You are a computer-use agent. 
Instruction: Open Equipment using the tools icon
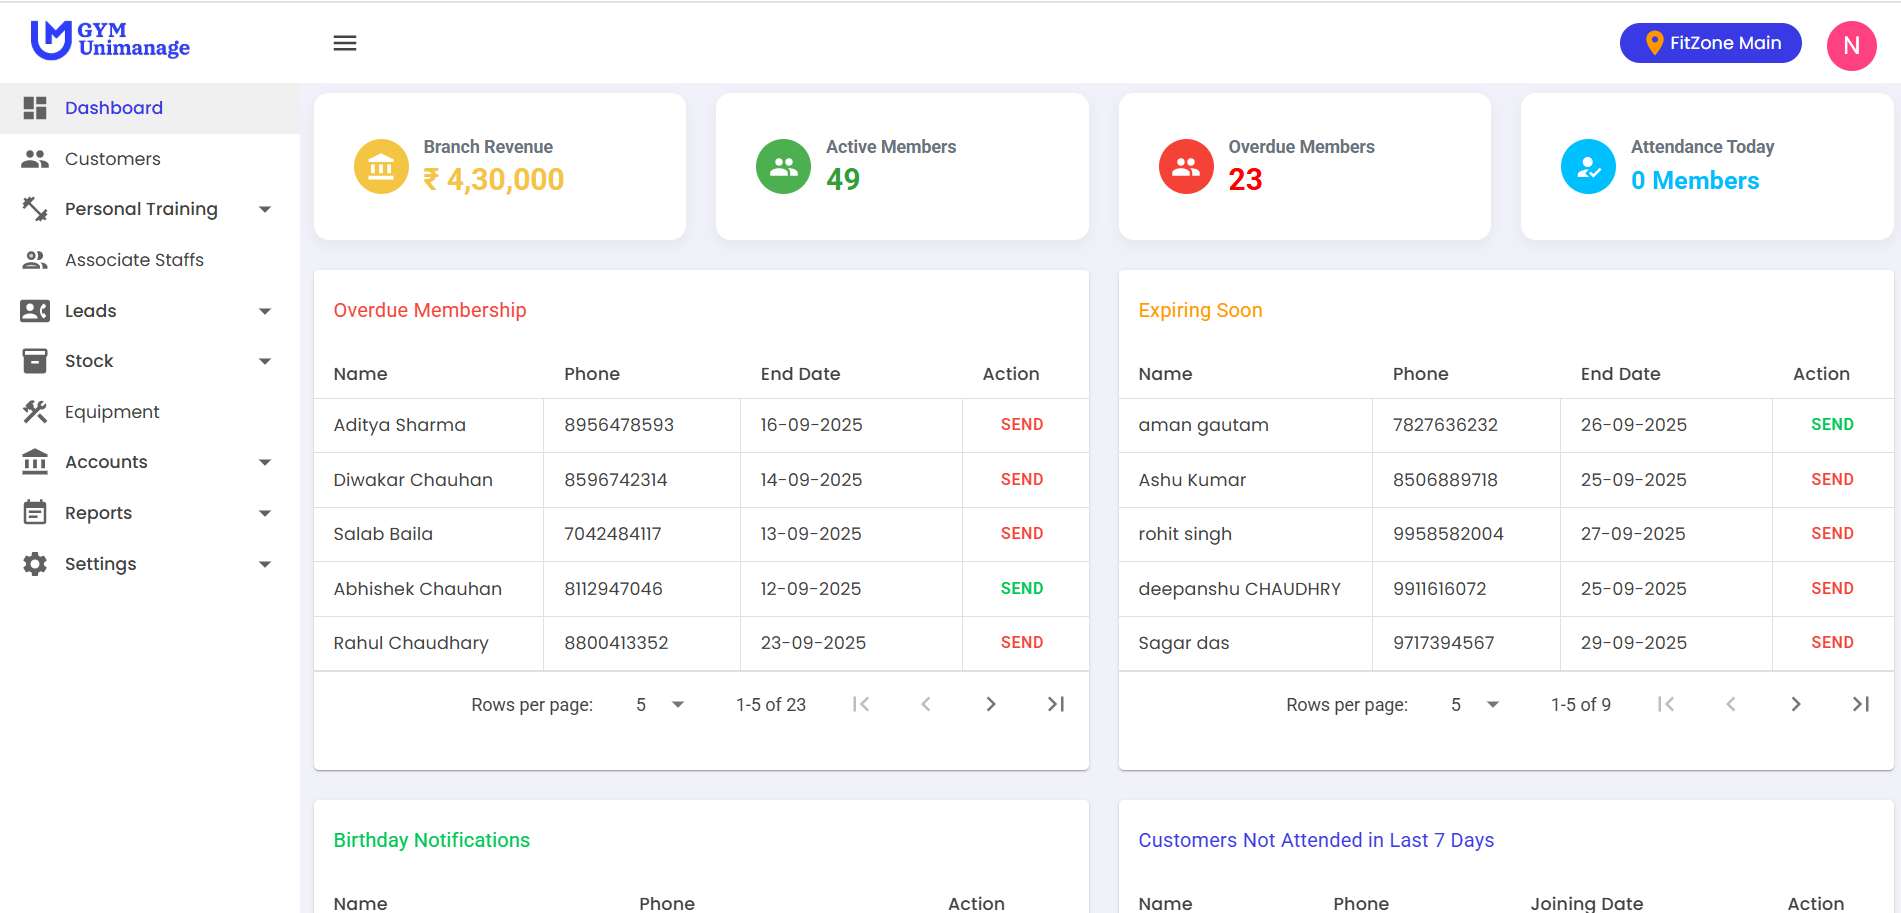point(36,411)
